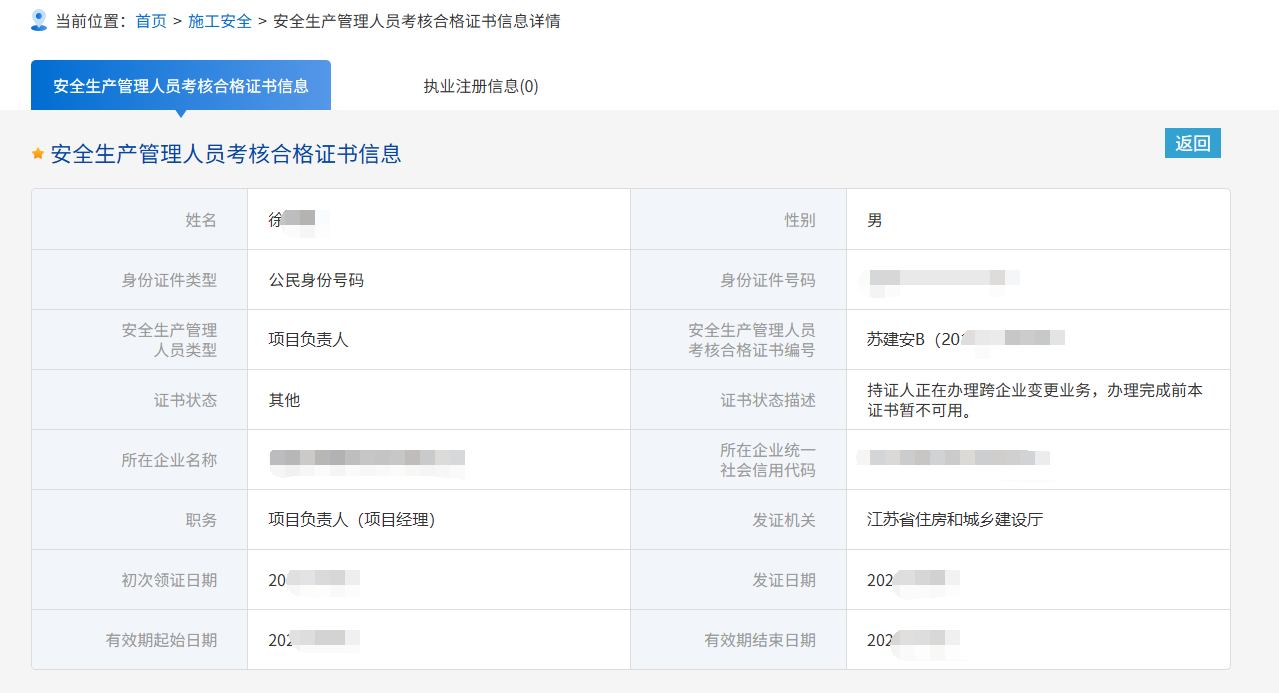The image size is (1279, 693).
Task: Click the status description about 跨企业变更业务
Action: click(x=1035, y=400)
